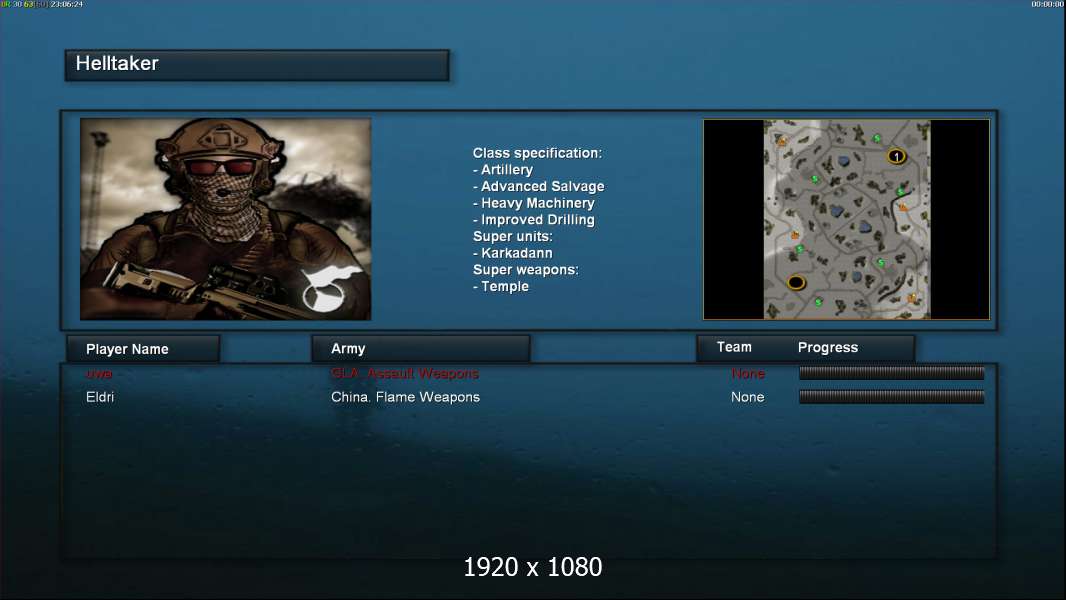Screen dimensions: 1066x600
Task: Click the Army column header
Action: [x=421, y=349]
